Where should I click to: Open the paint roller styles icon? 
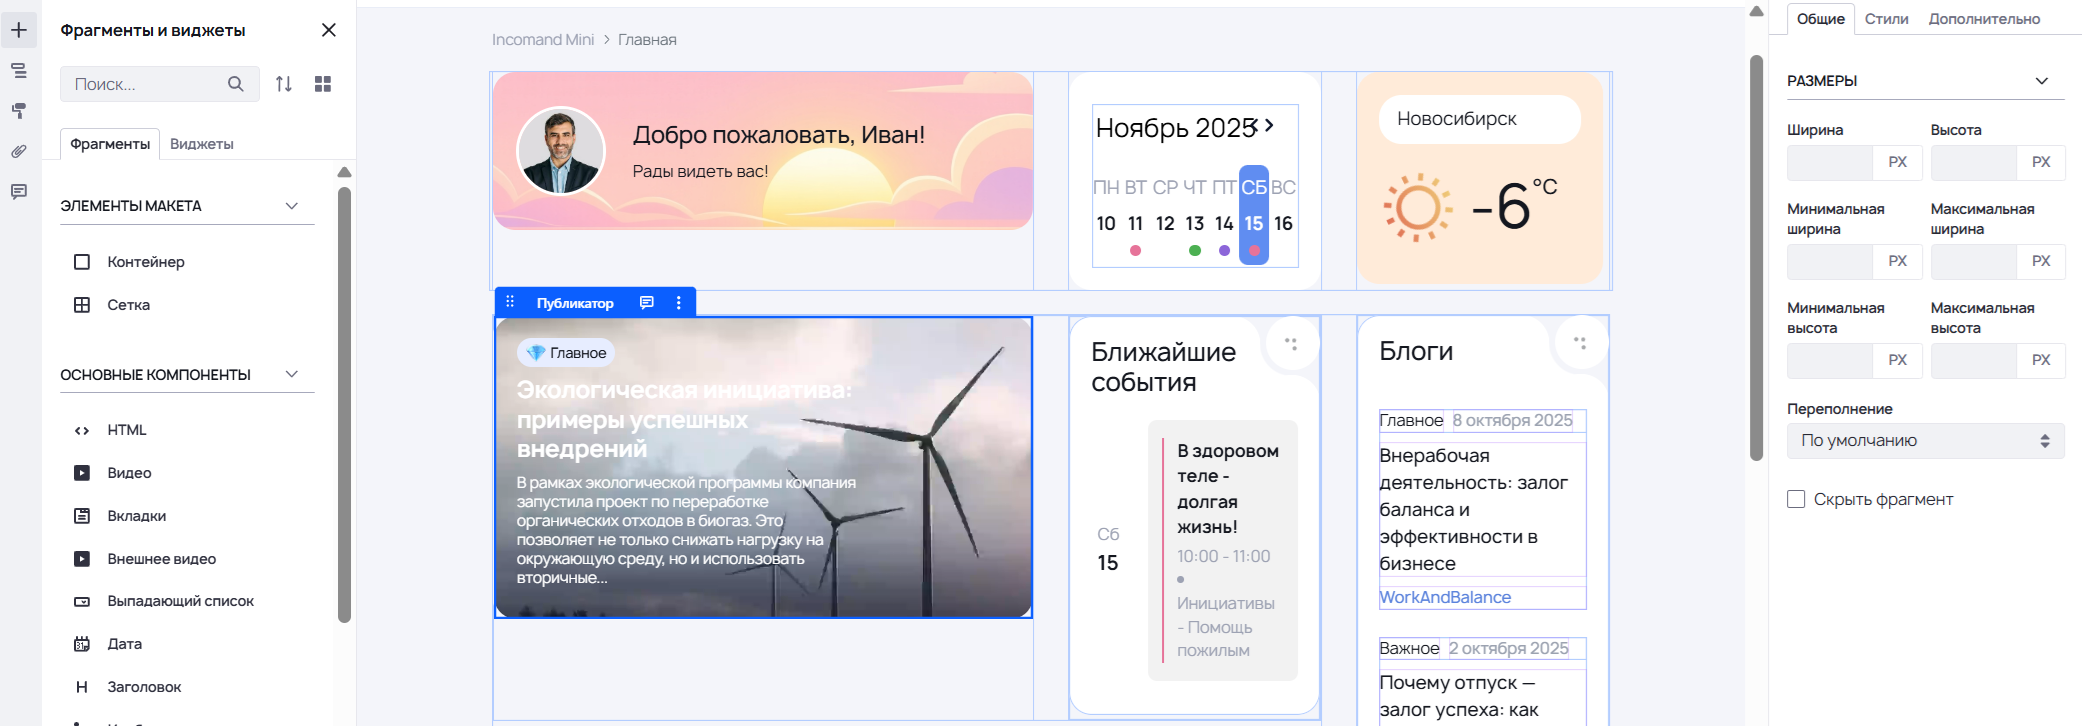tap(19, 111)
